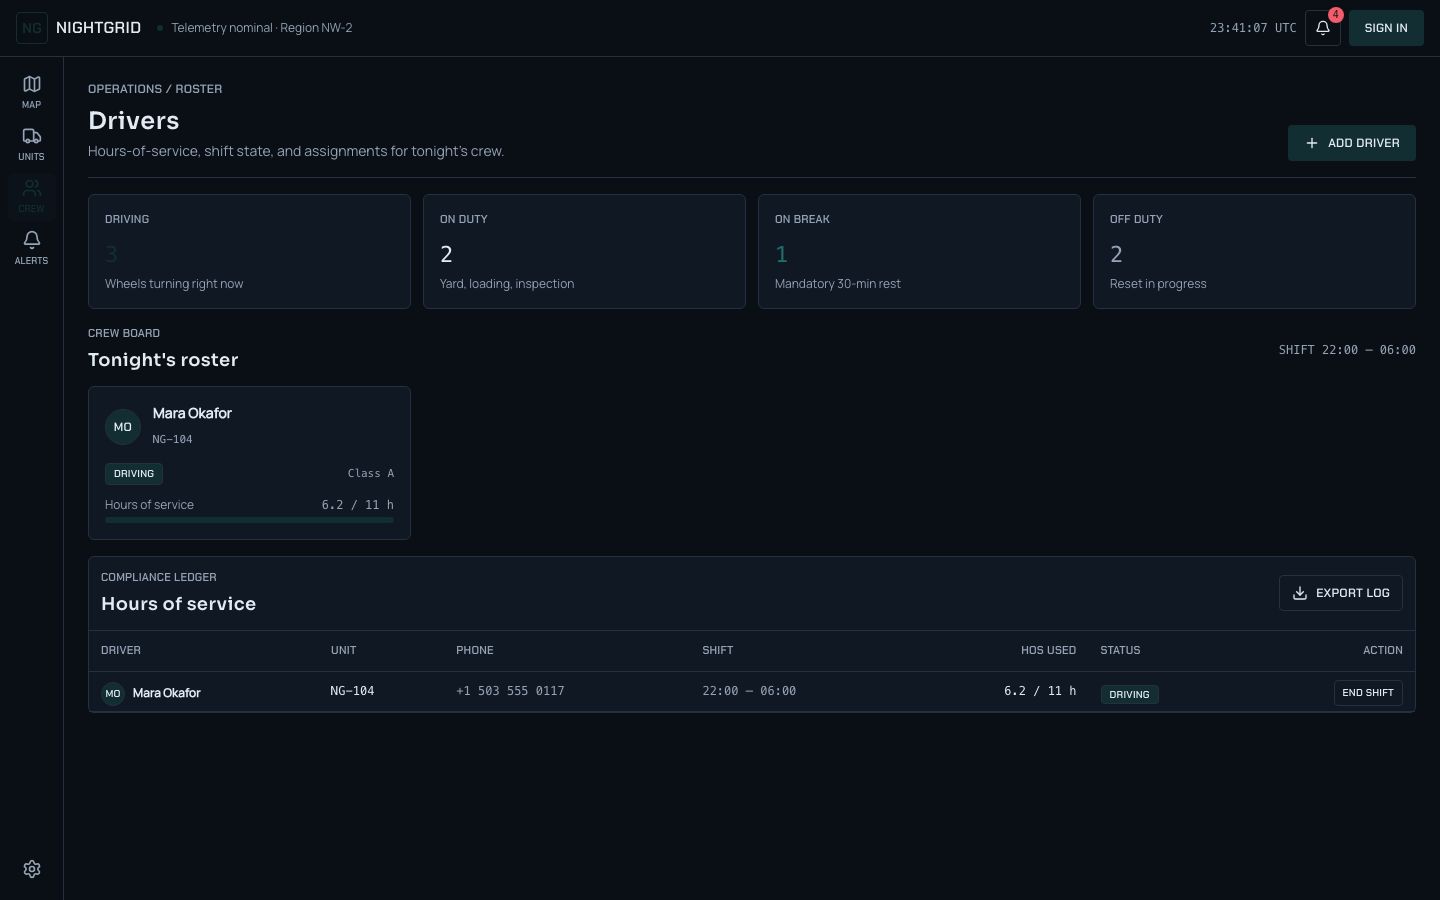Image resolution: width=1440 pixels, height=900 pixels.
Task: Sort by Phone column header
Action: [475, 650]
